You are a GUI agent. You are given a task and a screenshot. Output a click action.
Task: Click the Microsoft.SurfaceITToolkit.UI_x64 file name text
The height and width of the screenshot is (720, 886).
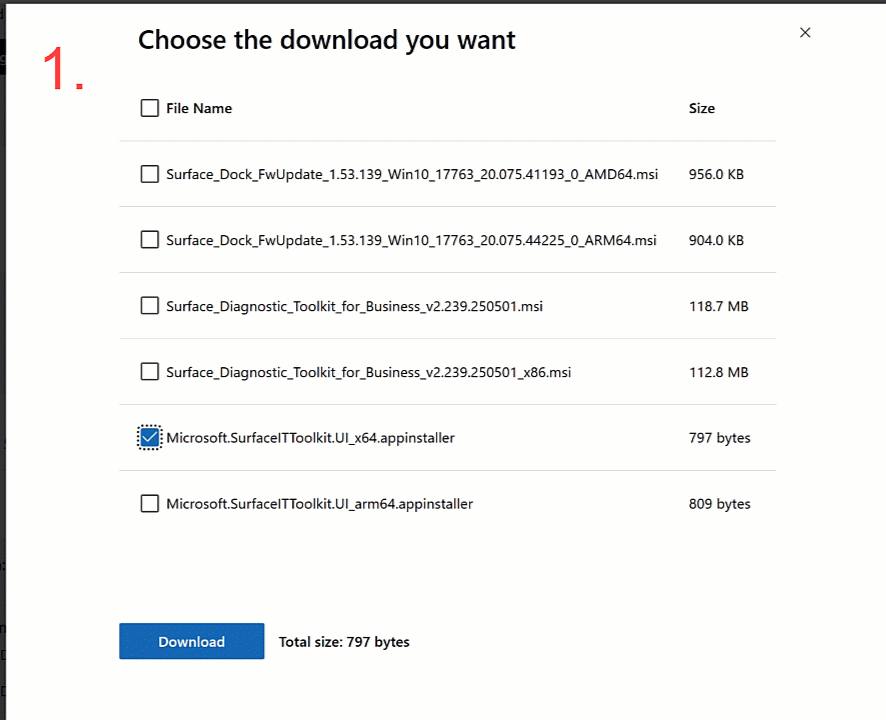[x=311, y=437]
